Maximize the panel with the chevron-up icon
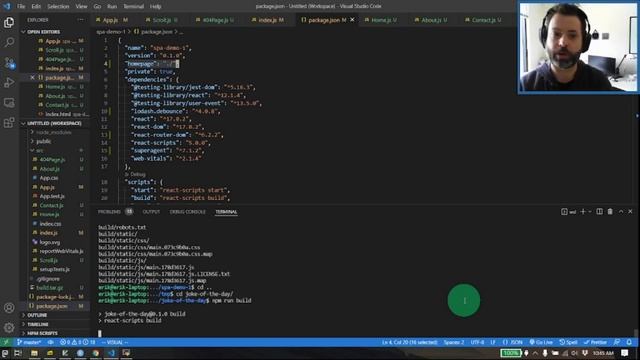The height and width of the screenshot is (360, 640). pyautogui.click(x=621, y=211)
